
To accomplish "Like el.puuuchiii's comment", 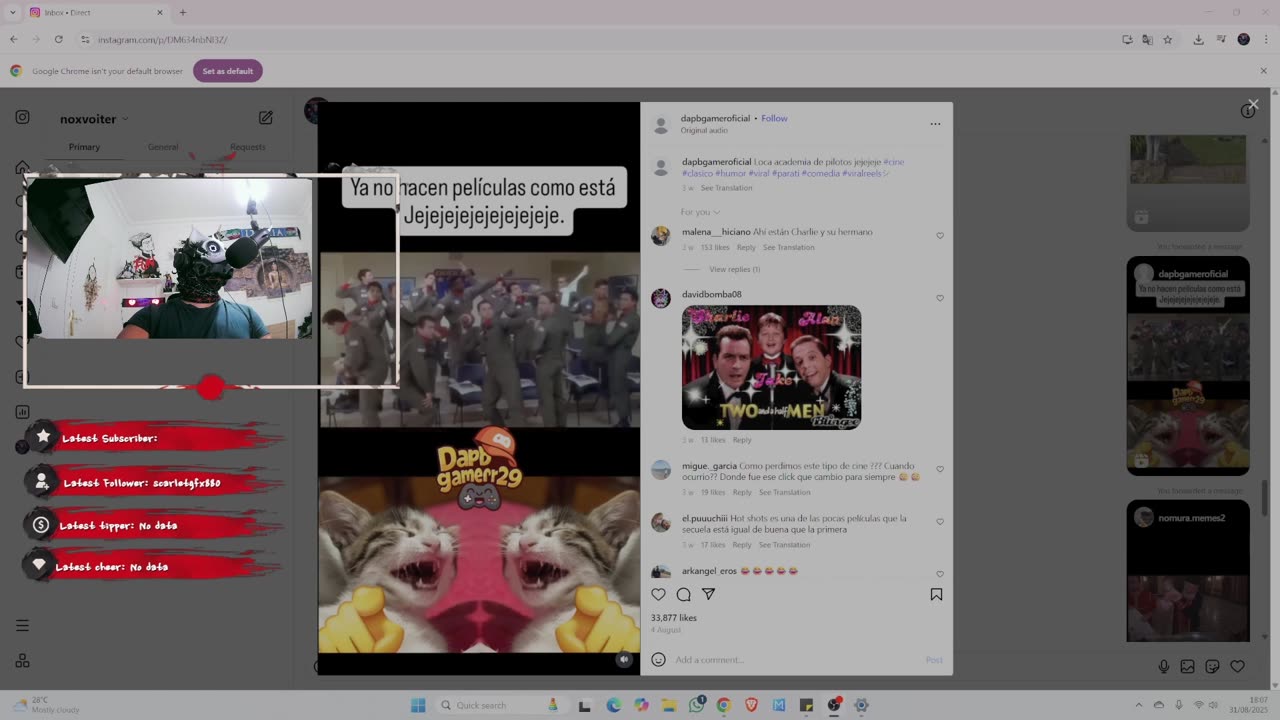I will pos(940,521).
